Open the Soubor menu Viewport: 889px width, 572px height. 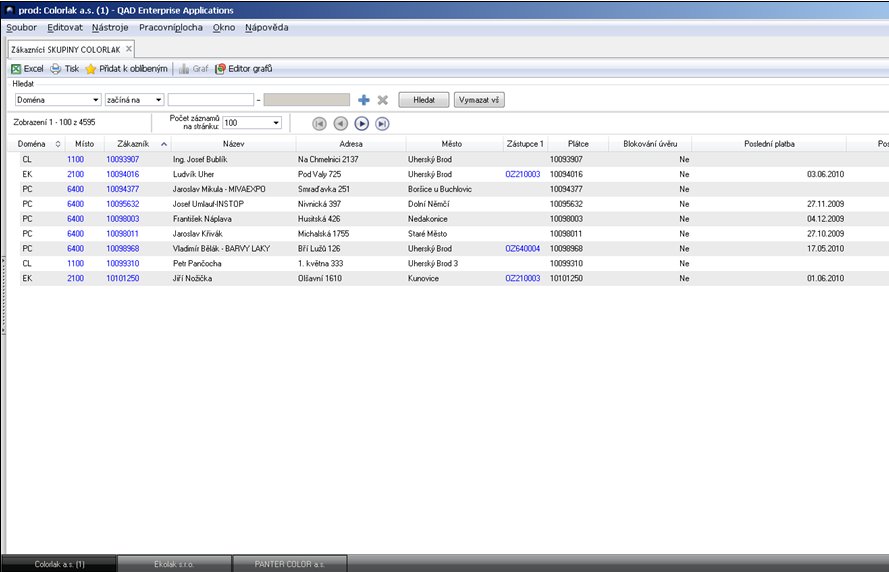point(22,27)
